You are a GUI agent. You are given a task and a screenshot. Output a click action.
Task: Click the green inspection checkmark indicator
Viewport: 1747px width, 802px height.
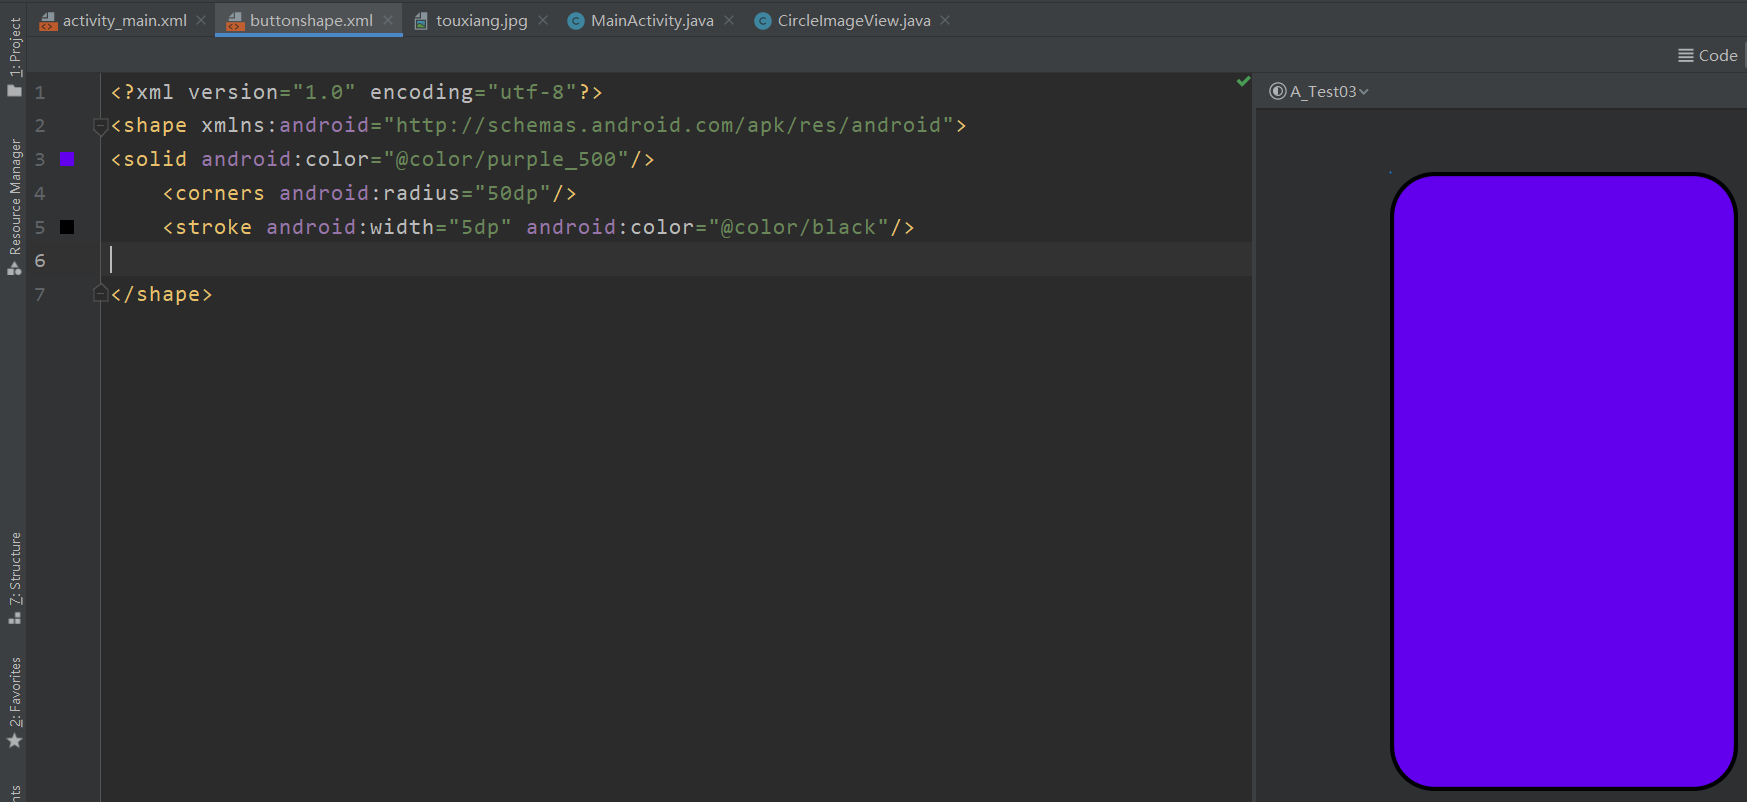[1243, 81]
